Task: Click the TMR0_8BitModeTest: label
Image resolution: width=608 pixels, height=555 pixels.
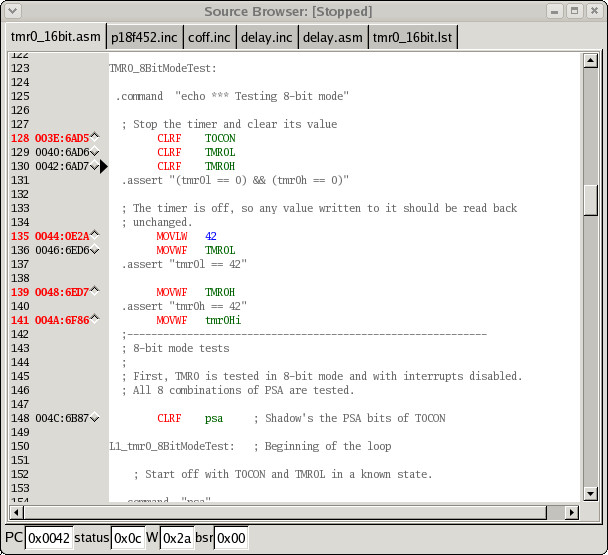Action: pos(163,68)
